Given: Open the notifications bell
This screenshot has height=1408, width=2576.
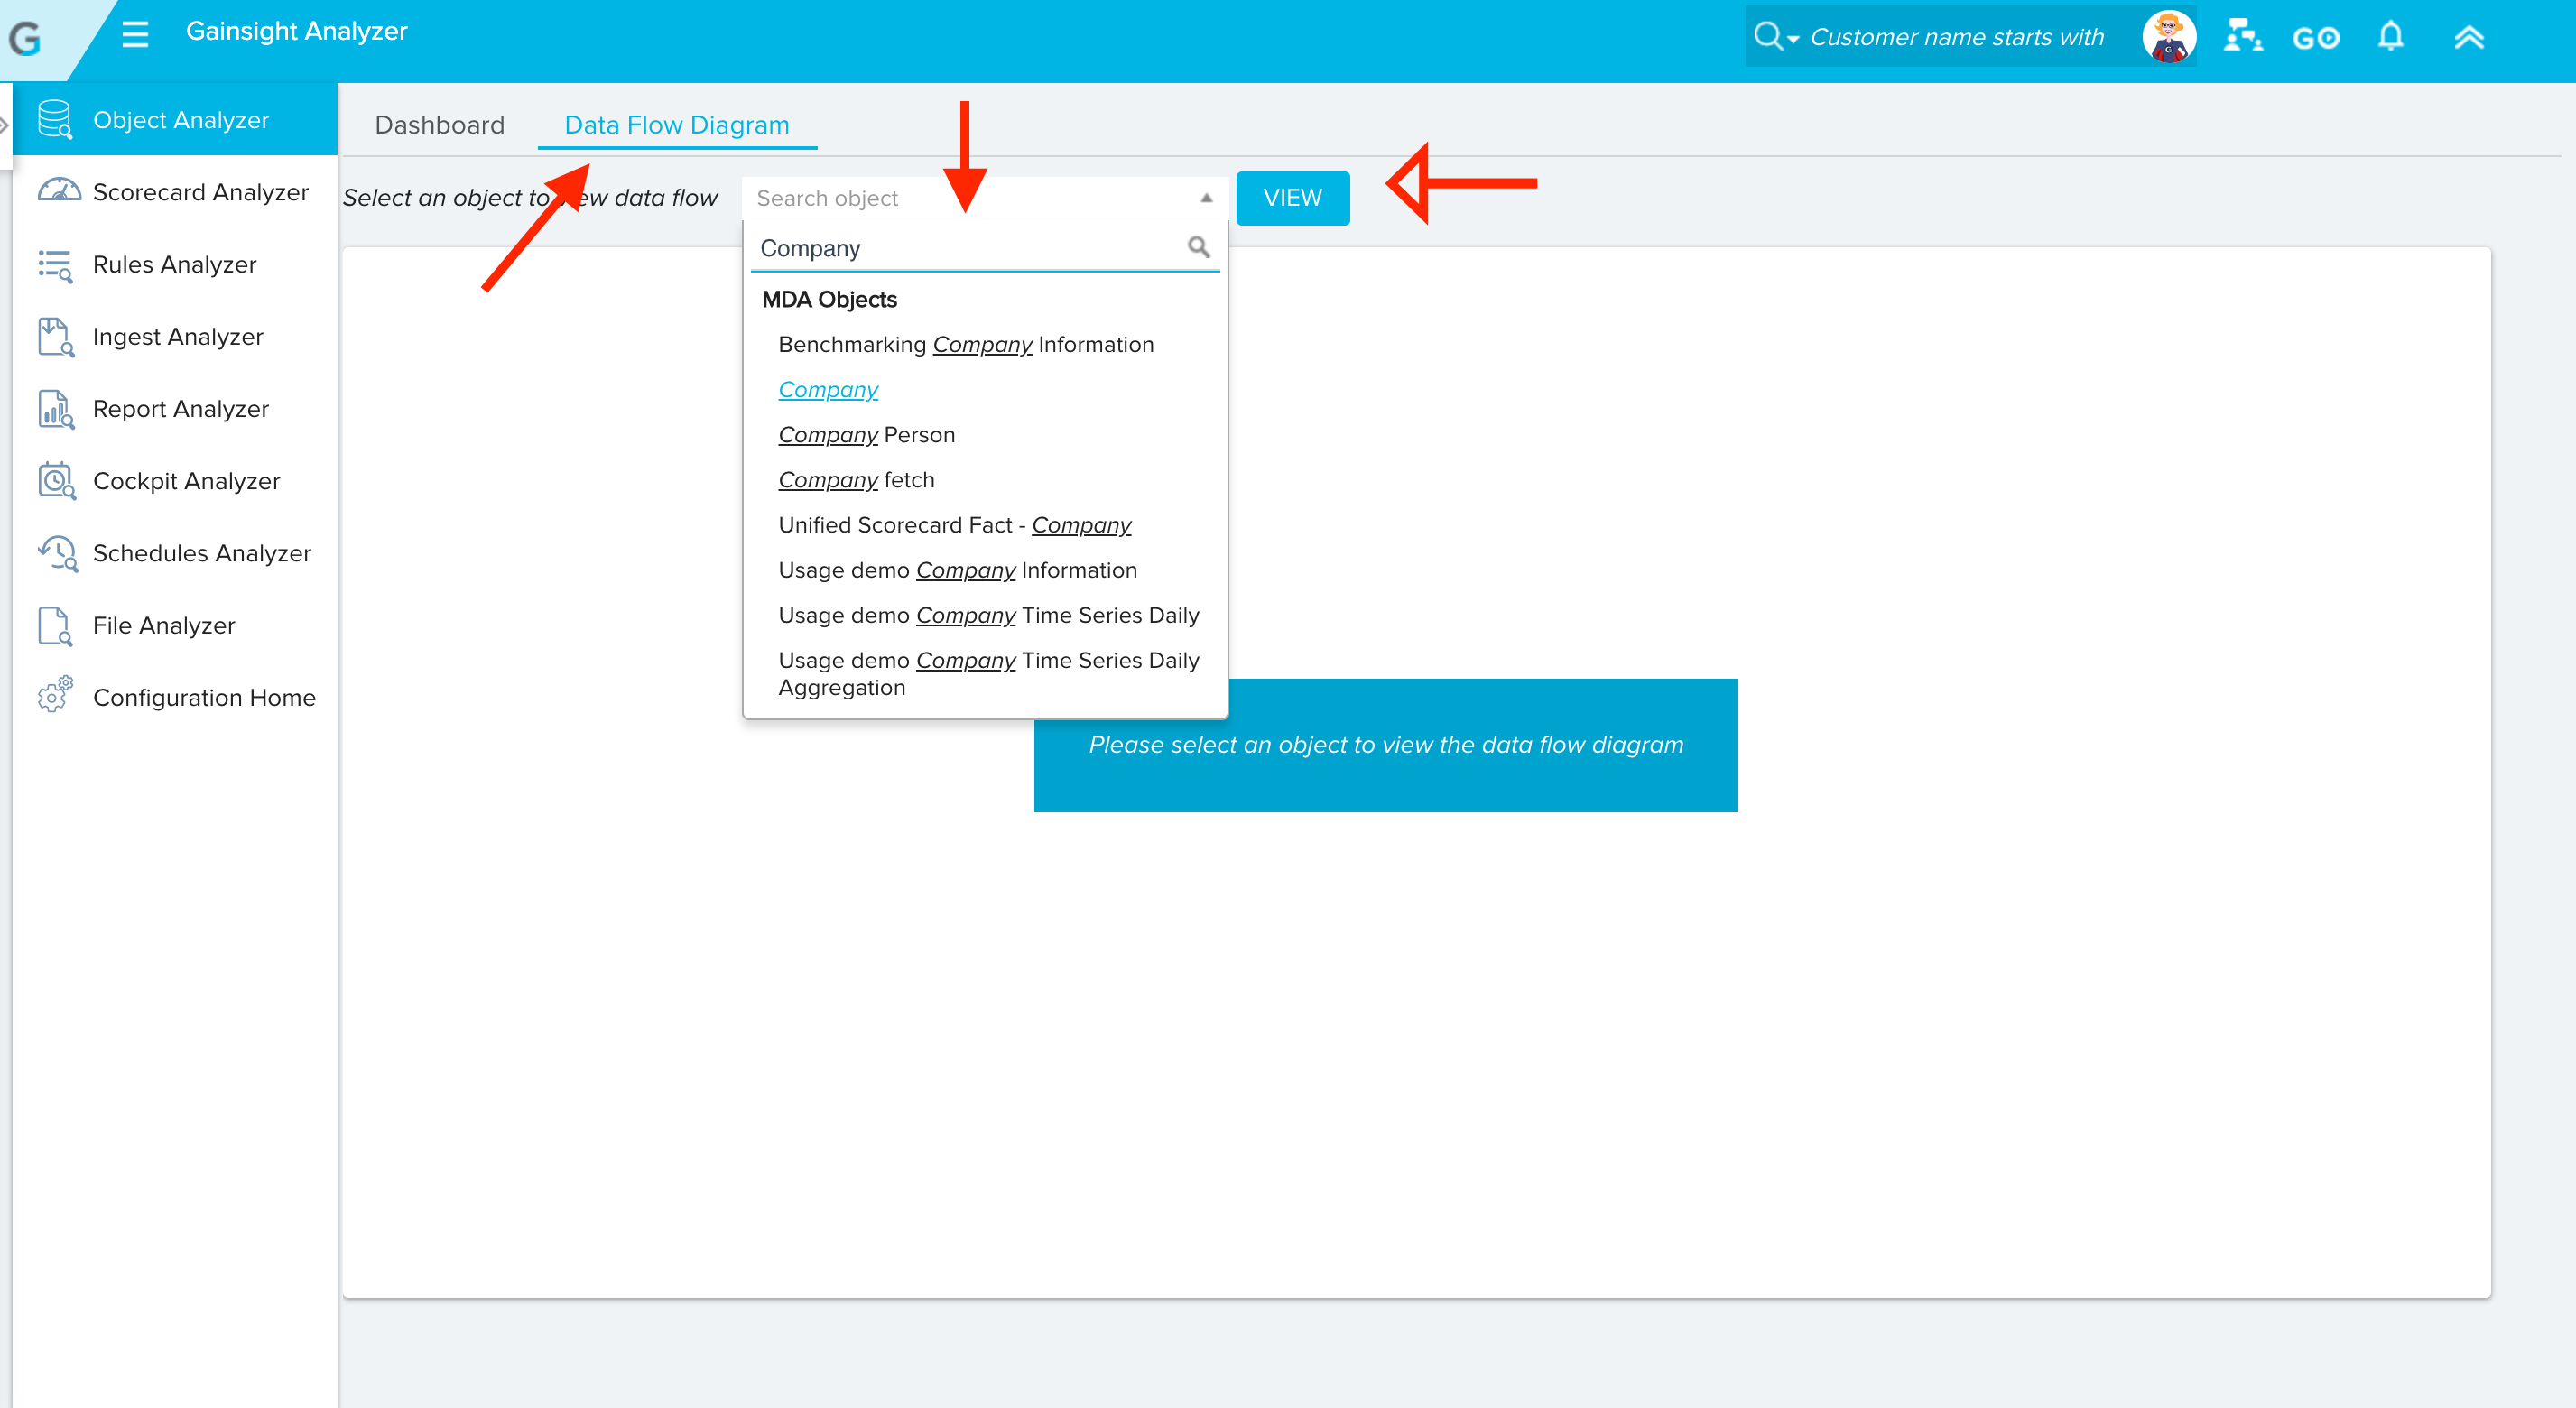Looking at the screenshot, I should tap(2390, 36).
